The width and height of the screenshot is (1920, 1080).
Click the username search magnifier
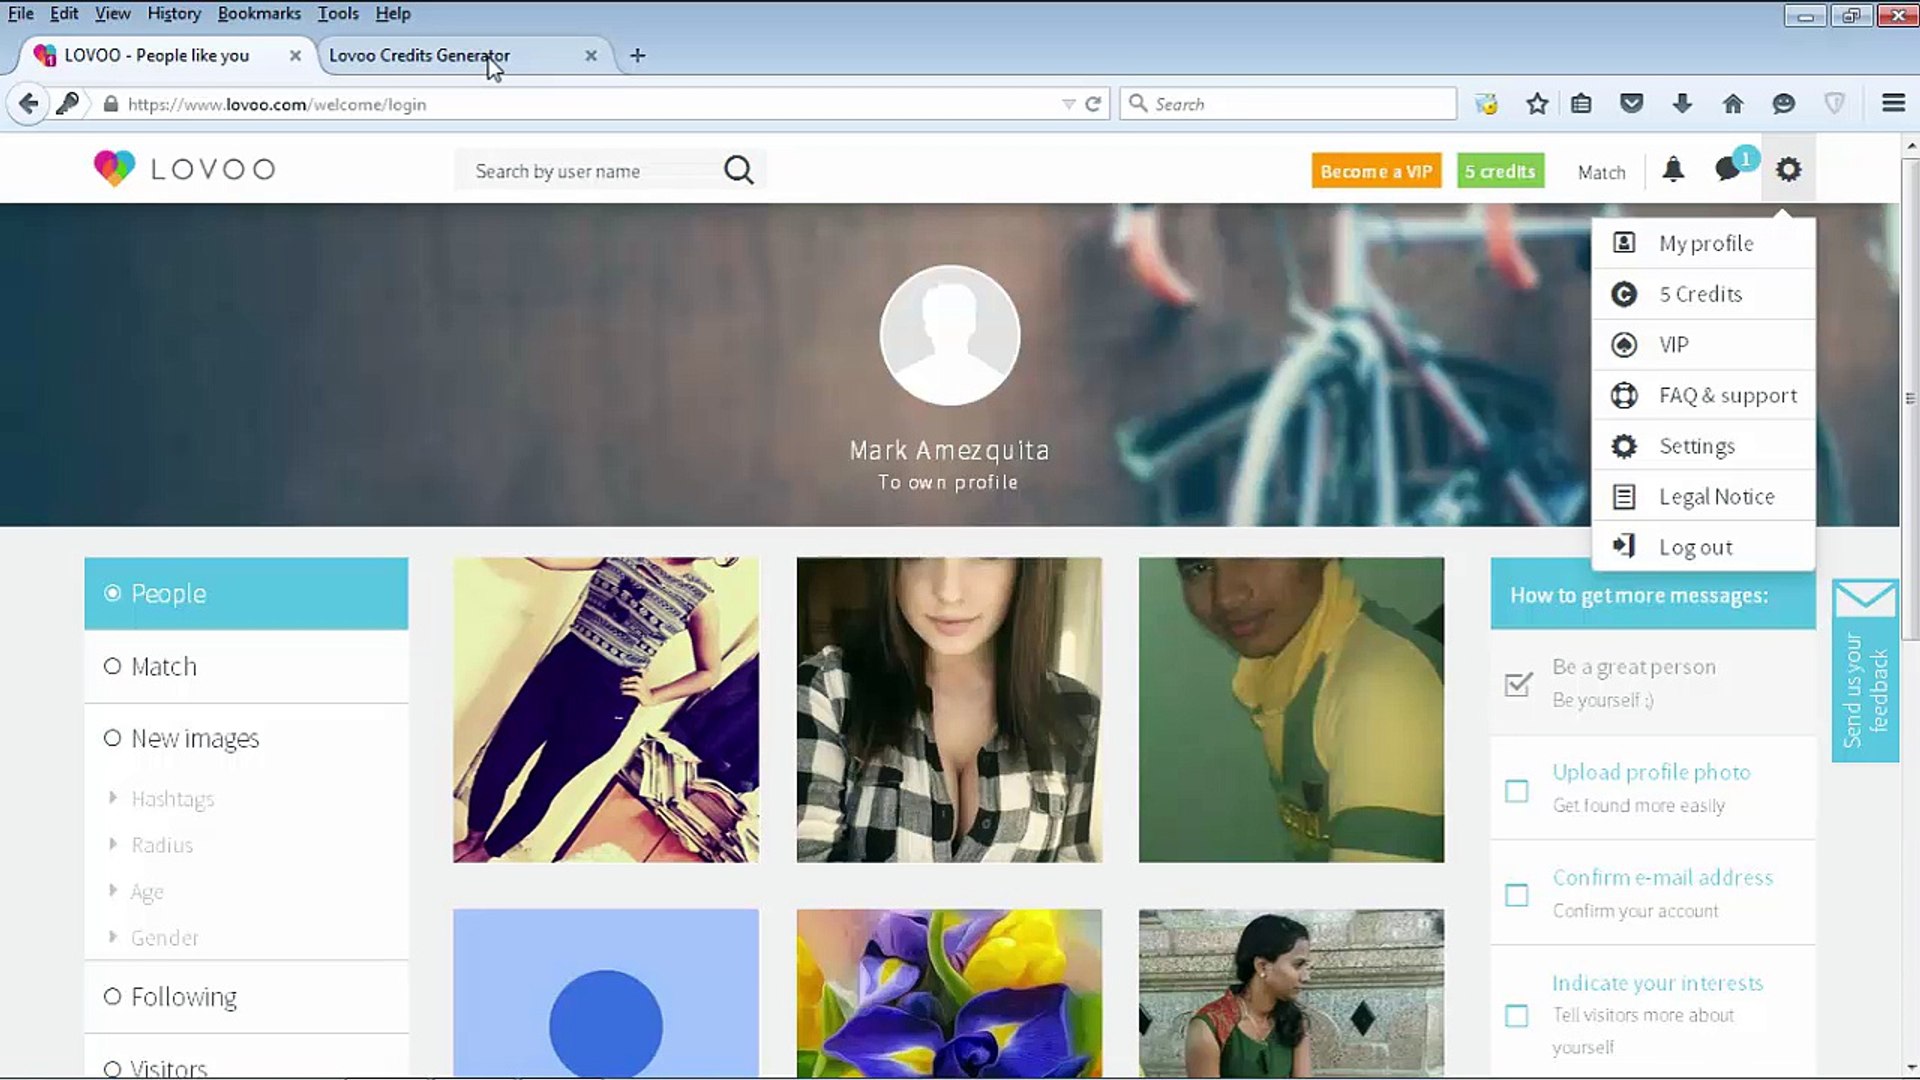739,170
